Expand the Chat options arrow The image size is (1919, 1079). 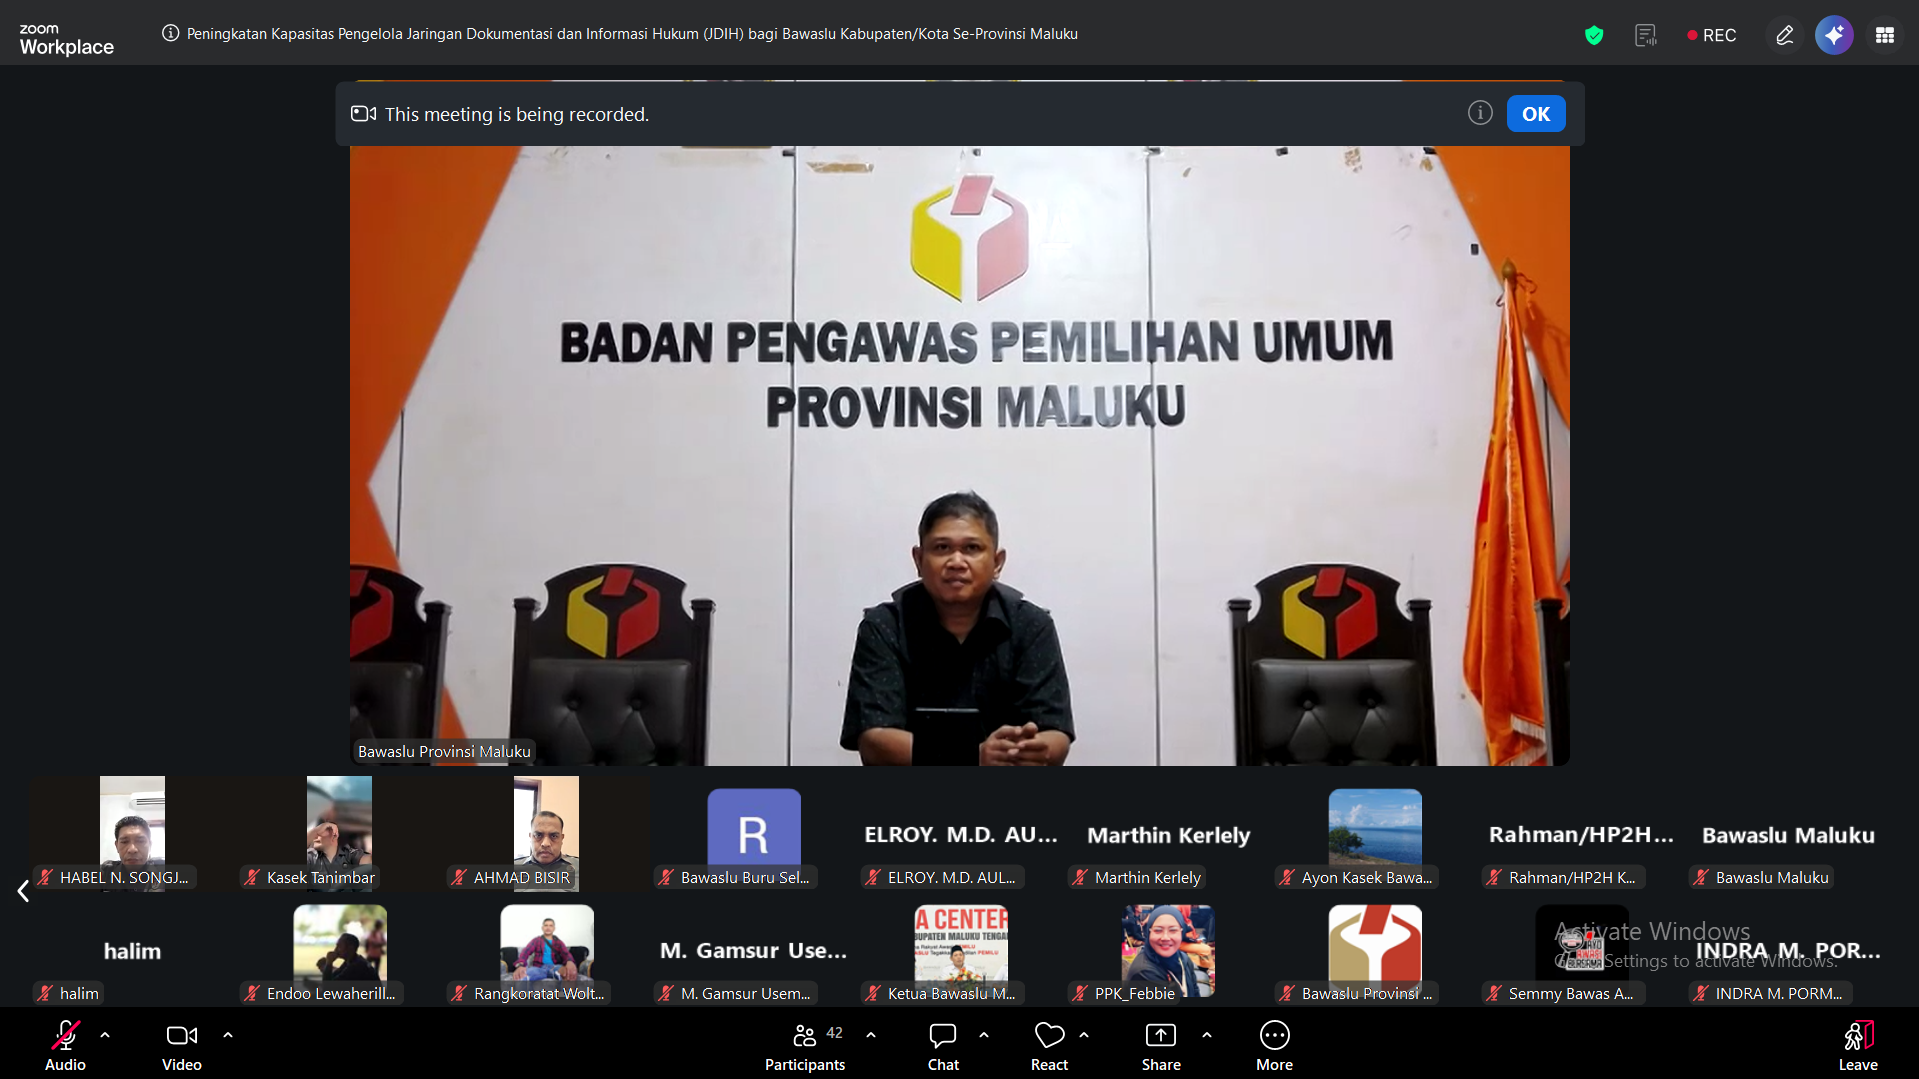984,1035
